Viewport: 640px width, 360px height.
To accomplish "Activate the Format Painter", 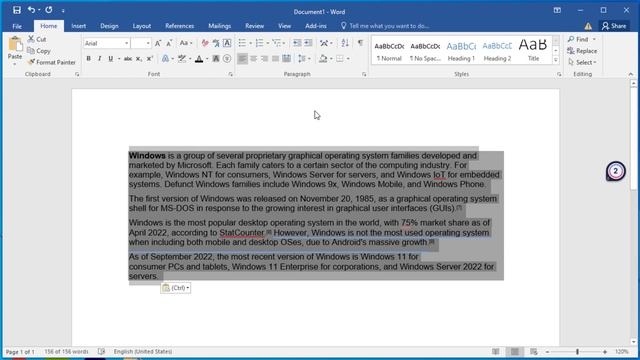I will [51, 62].
